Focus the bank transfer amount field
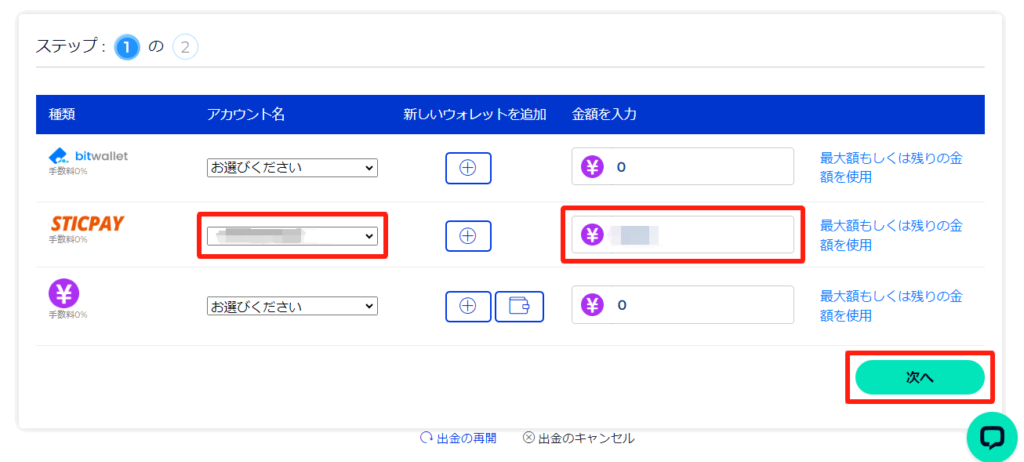This screenshot has height=462, width=1024. point(700,305)
